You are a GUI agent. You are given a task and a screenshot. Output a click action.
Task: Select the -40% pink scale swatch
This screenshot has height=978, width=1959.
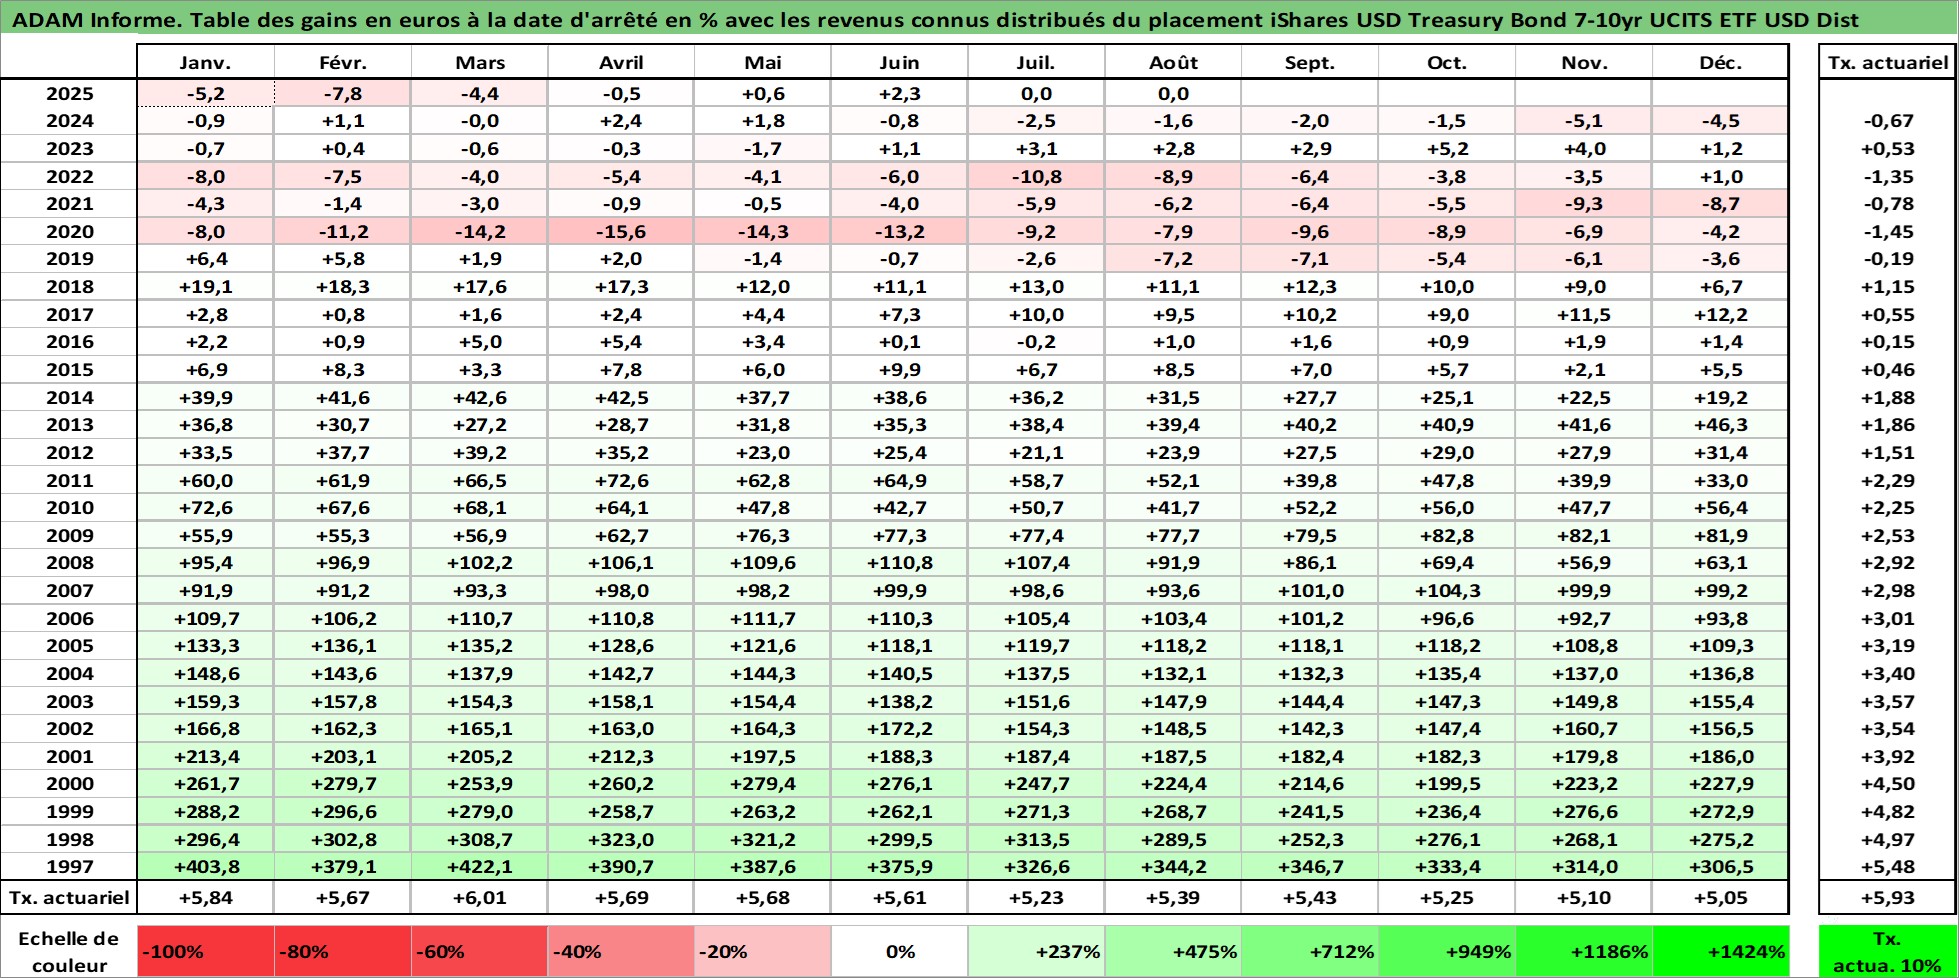[x=620, y=951]
